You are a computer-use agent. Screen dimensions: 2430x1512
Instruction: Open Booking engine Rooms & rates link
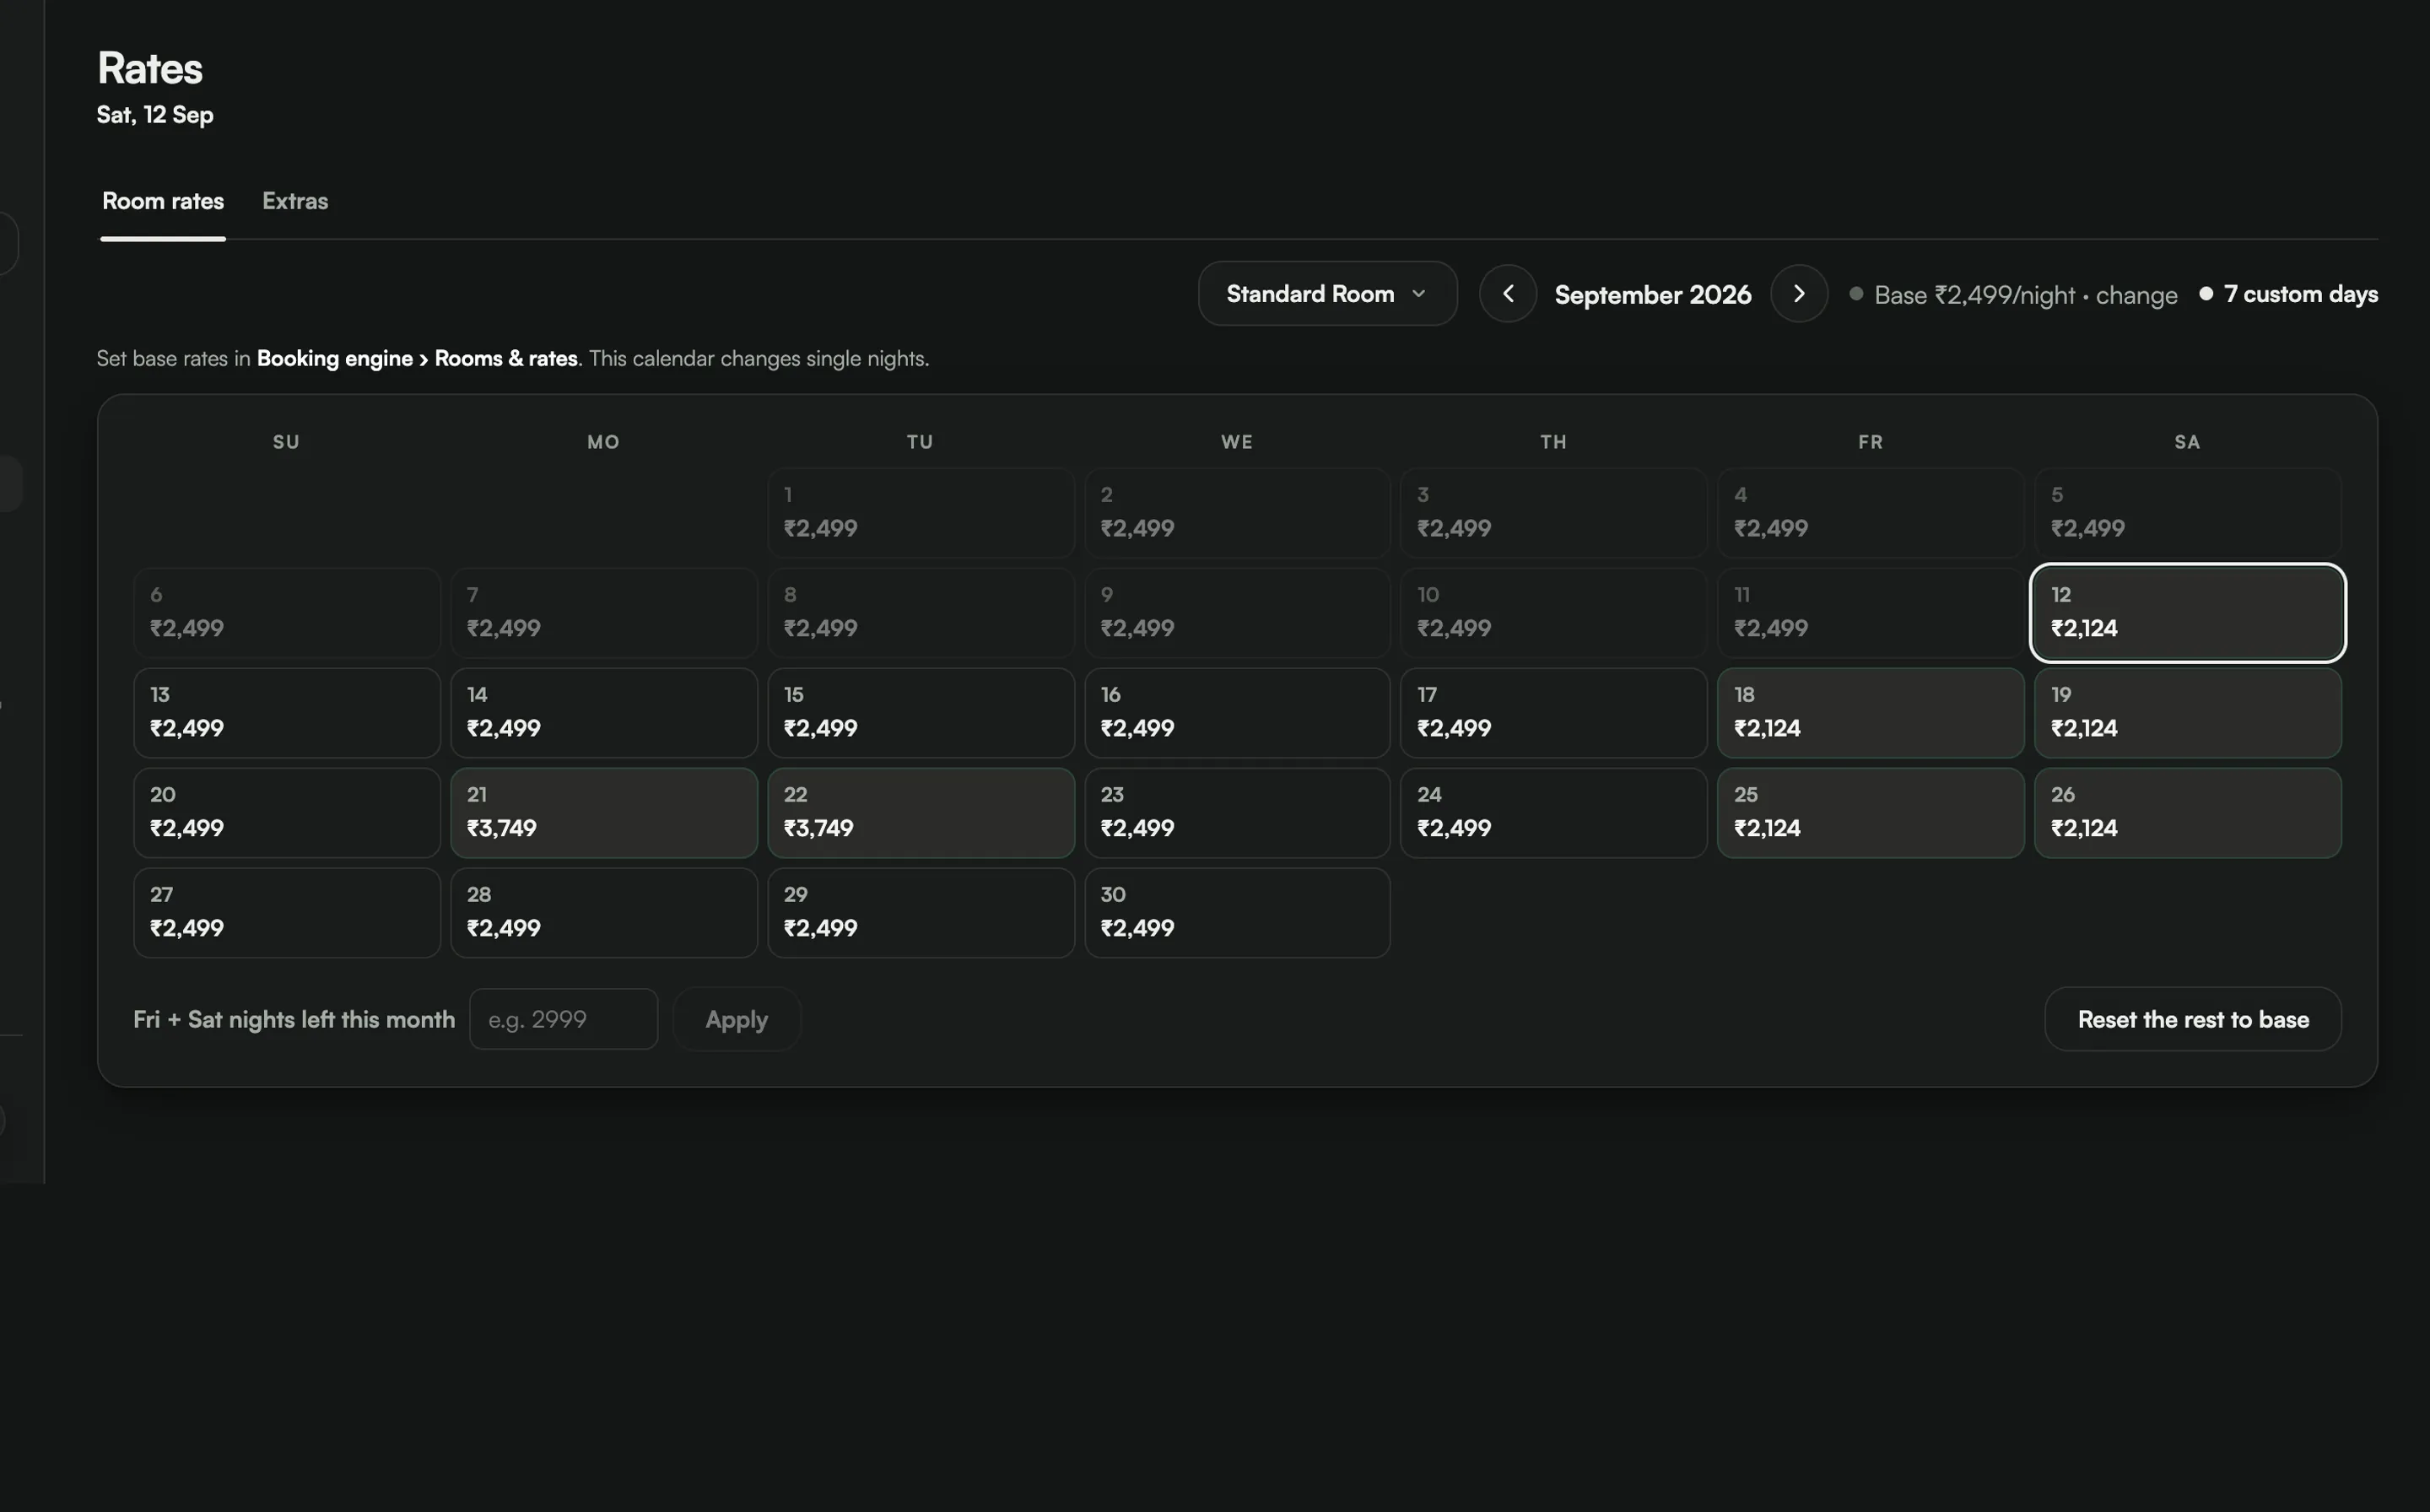(x=417, y=358)
